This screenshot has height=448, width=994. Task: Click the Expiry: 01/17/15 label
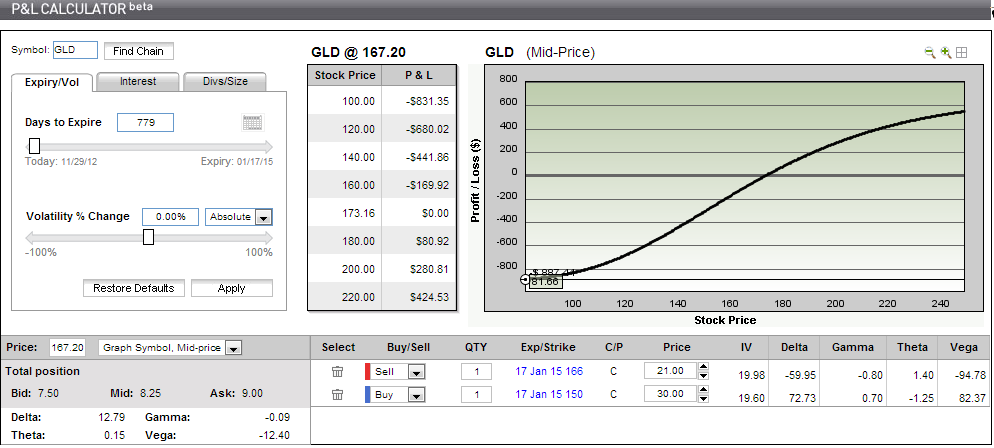point(237,162)
